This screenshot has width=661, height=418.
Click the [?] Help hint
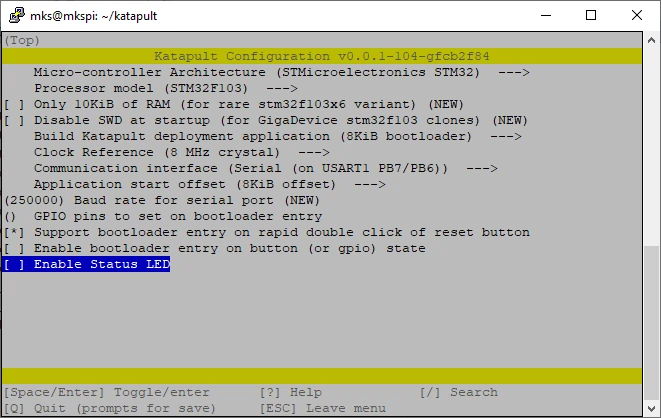291,393
